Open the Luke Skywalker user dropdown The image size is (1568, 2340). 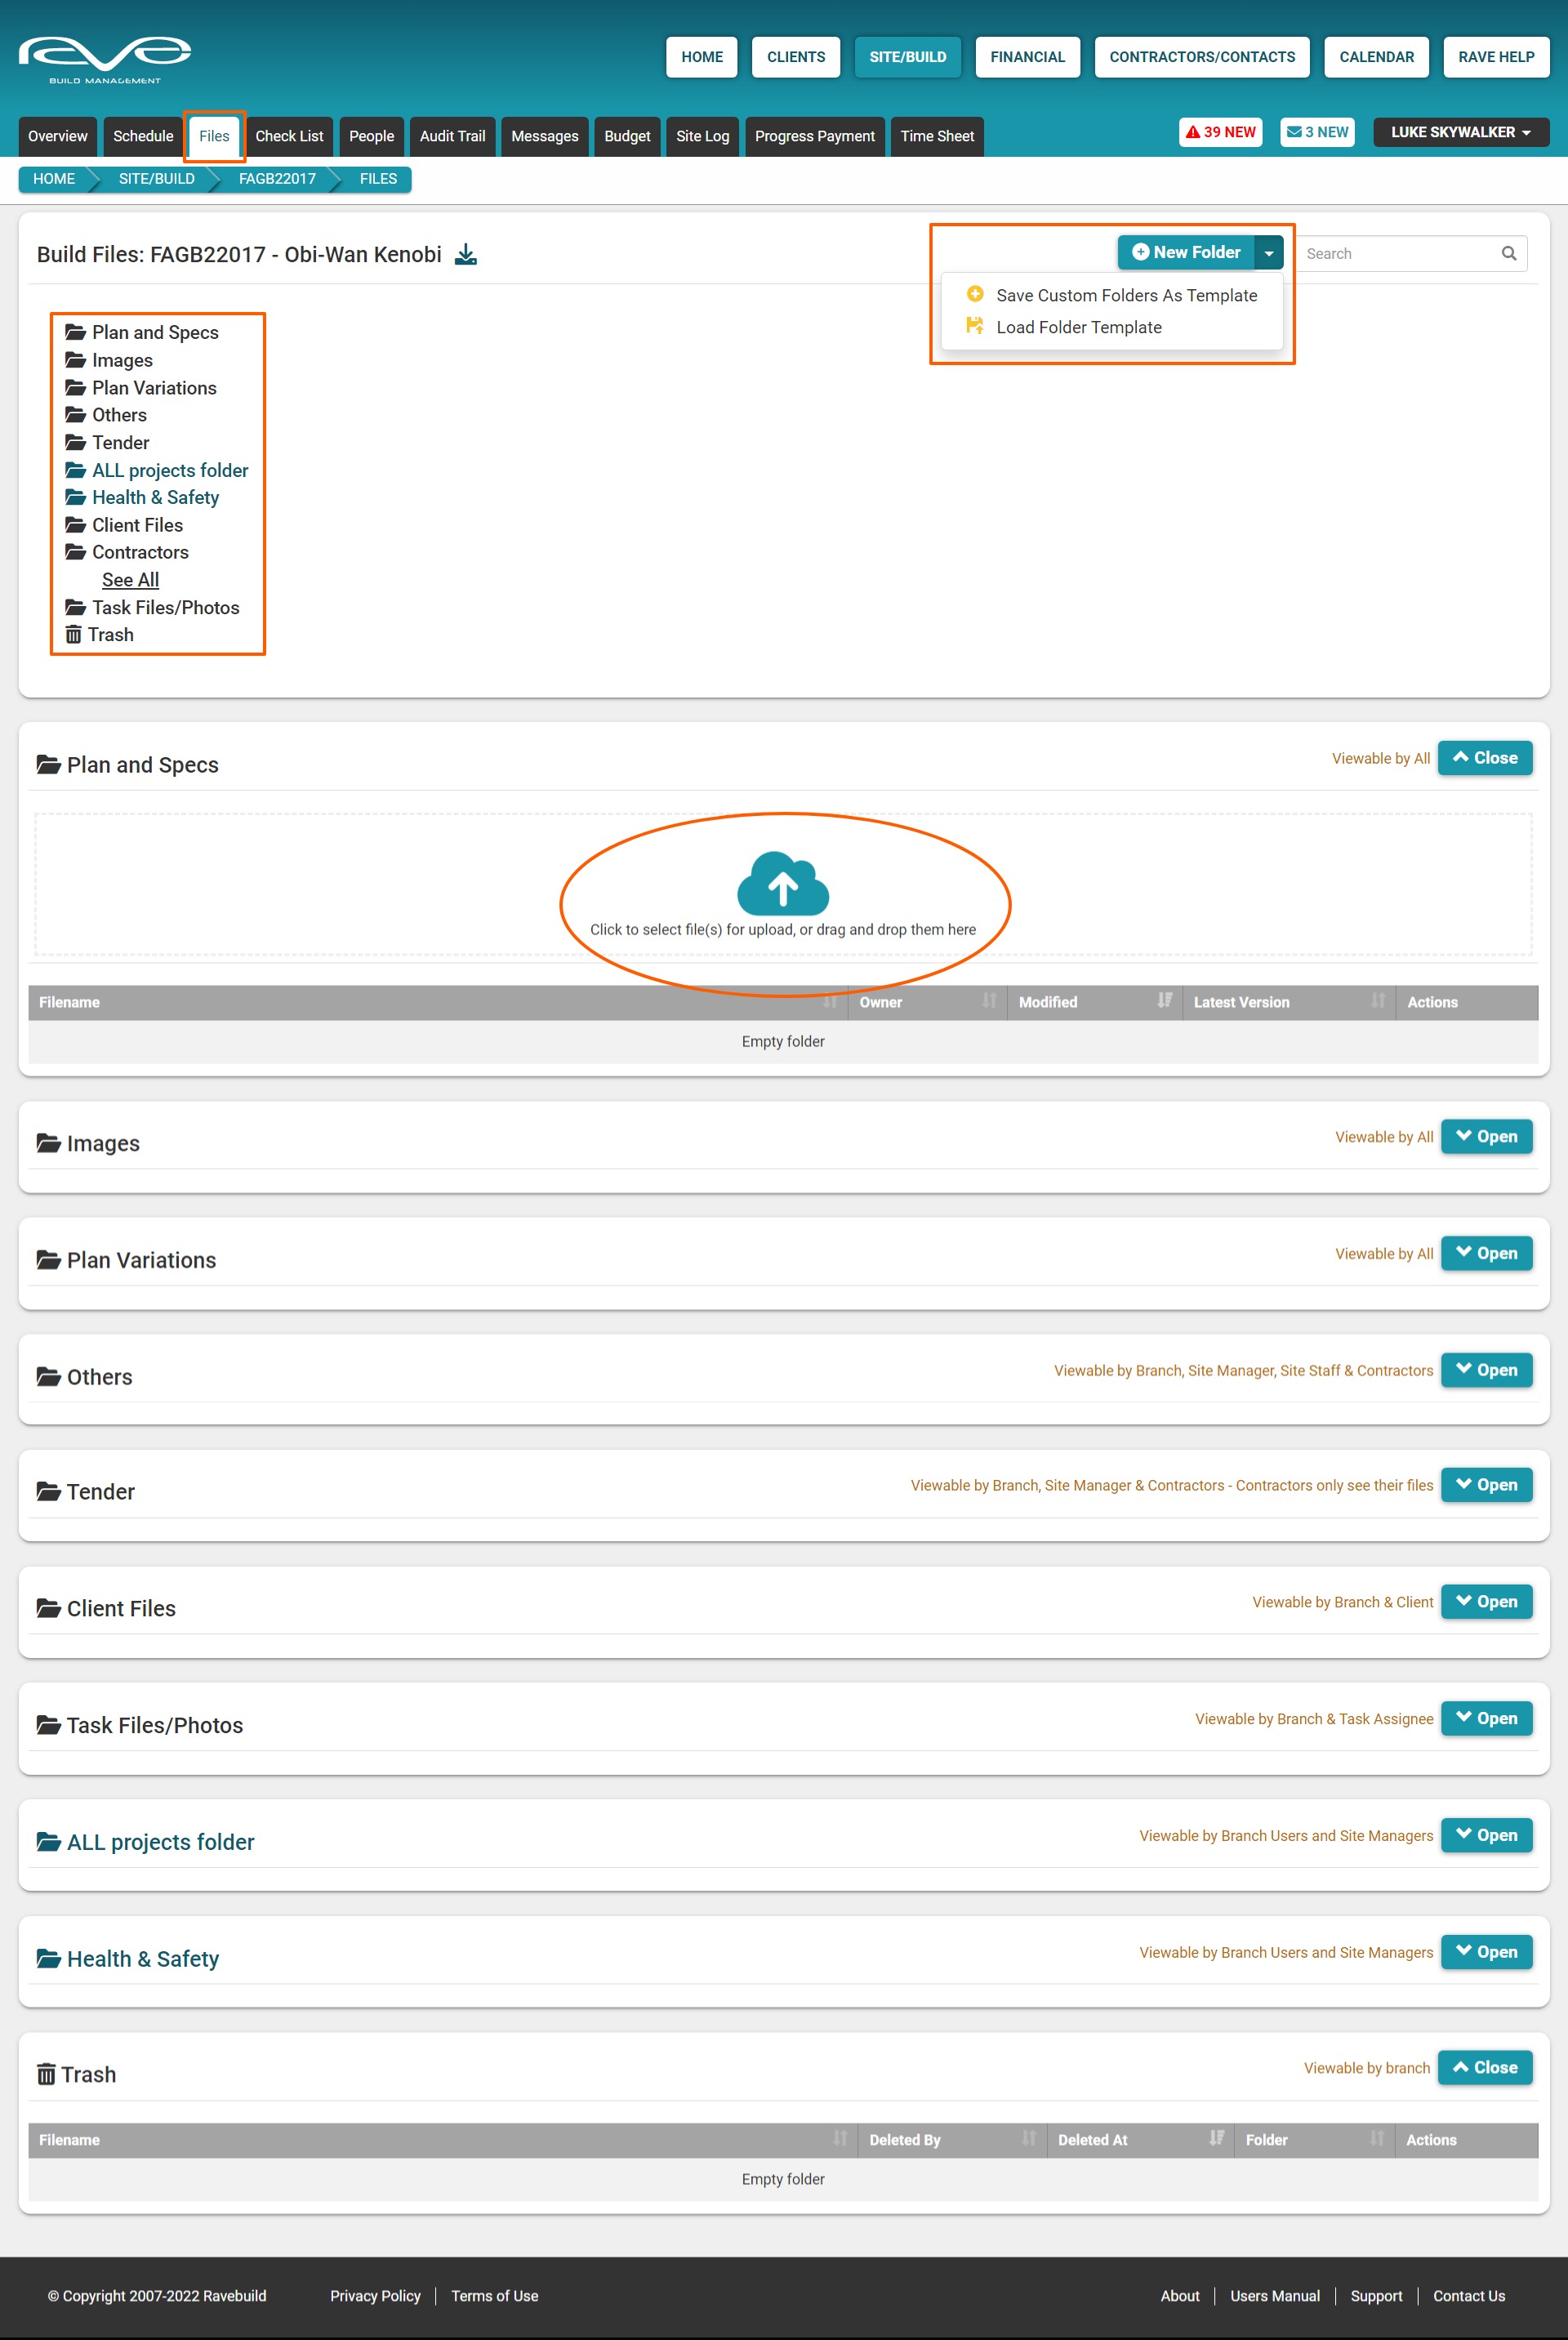click(x=1459, y=132)
